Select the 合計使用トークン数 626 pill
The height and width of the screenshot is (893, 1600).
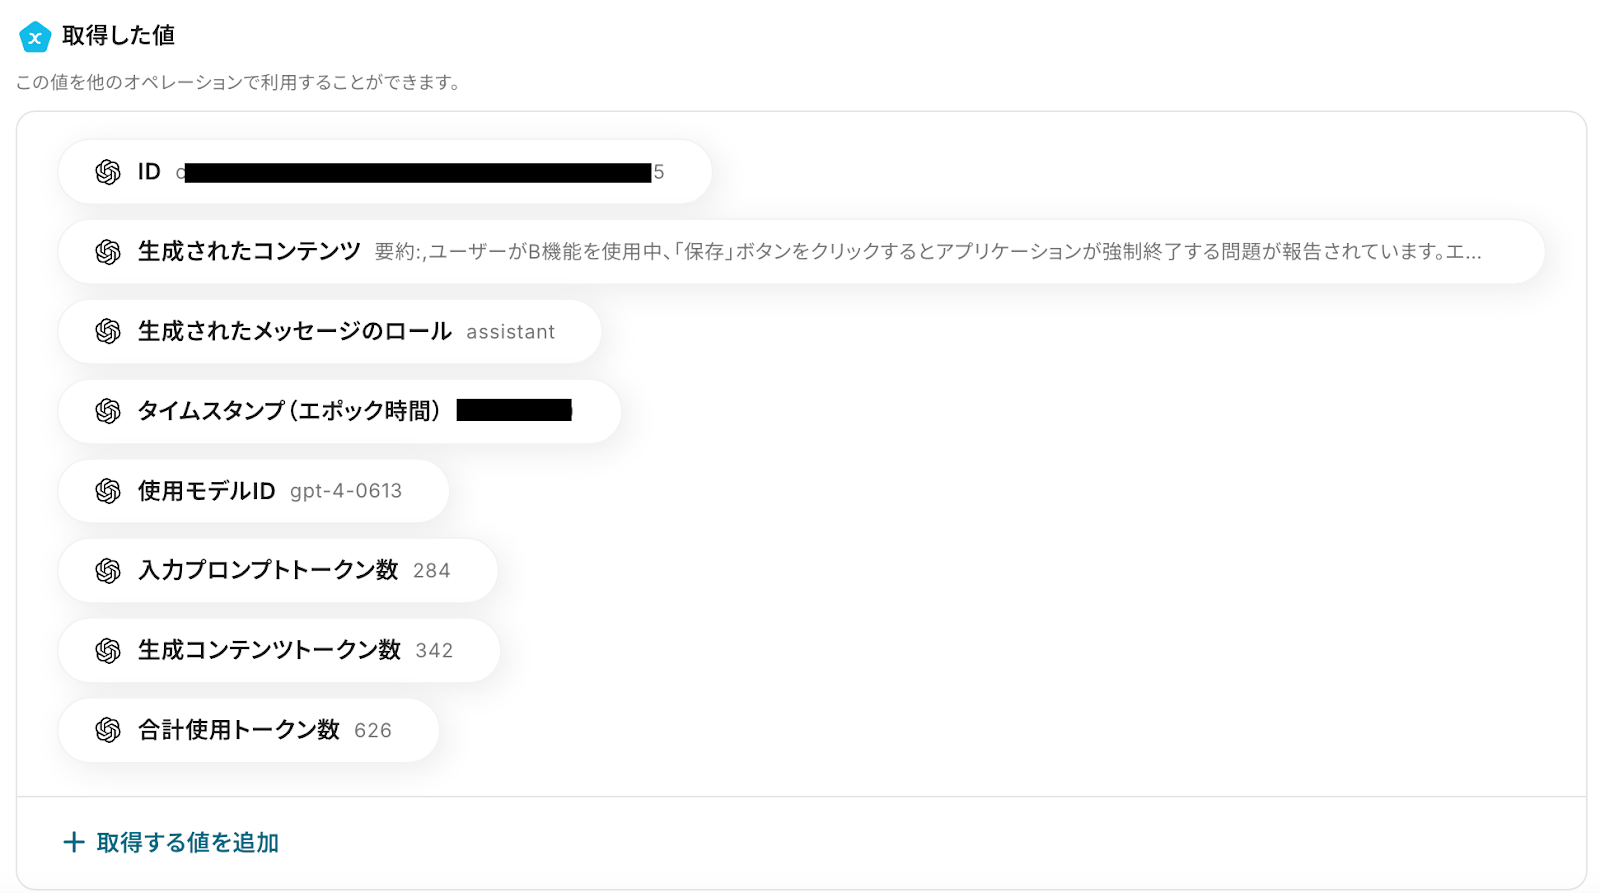(x=249, y=730)
